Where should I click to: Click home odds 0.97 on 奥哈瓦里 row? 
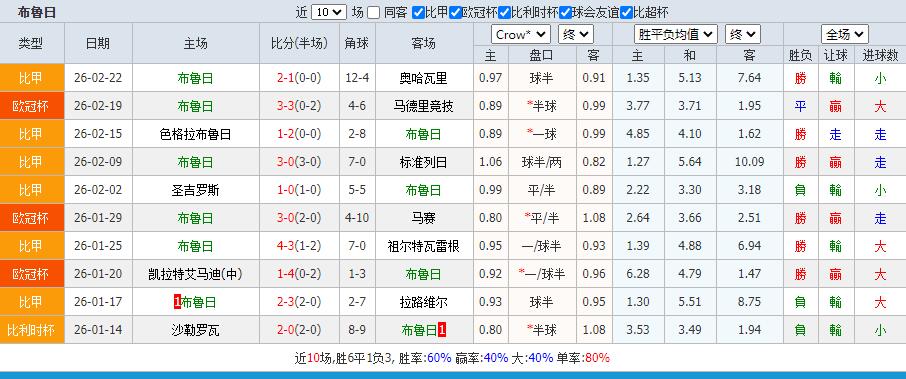491,78
